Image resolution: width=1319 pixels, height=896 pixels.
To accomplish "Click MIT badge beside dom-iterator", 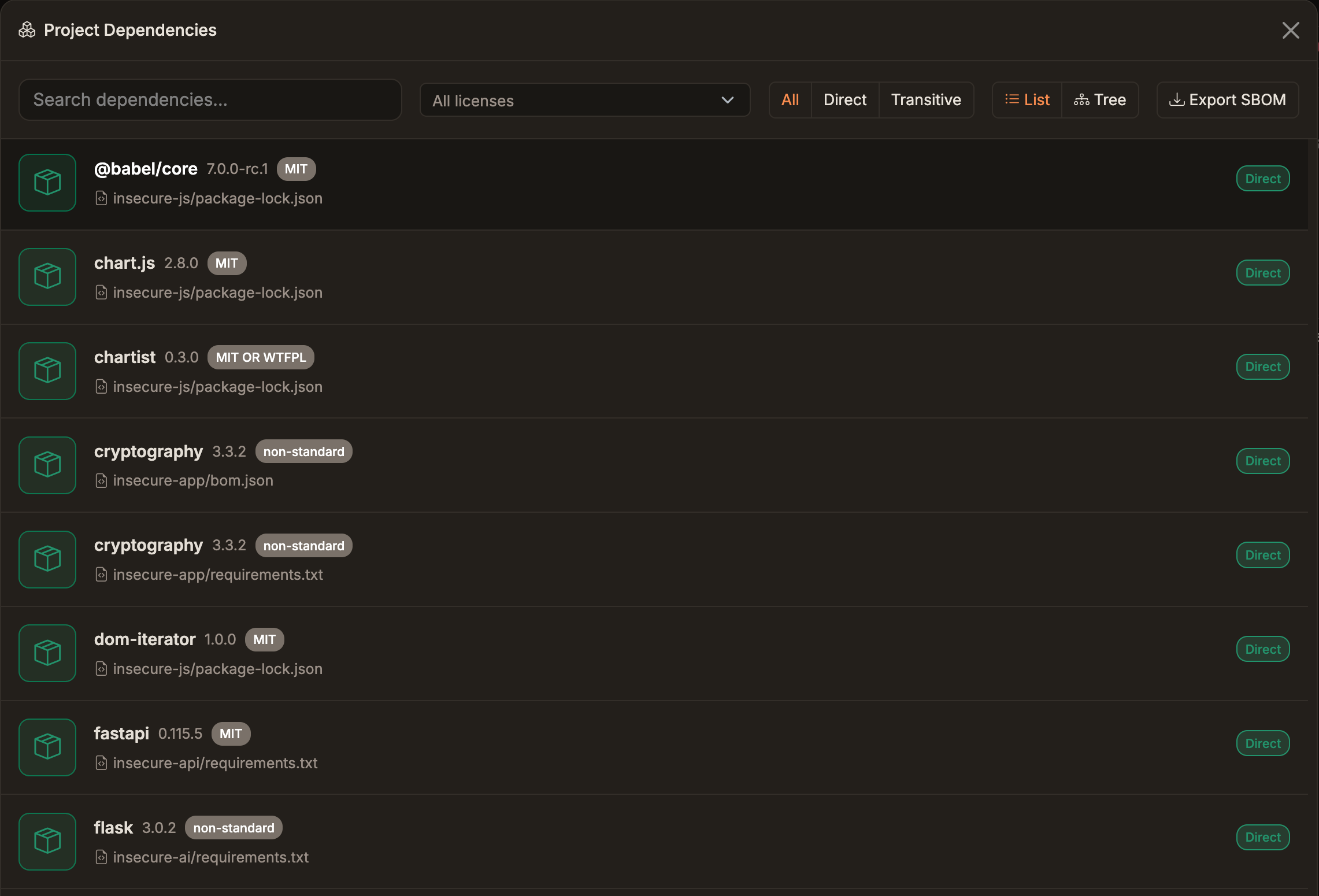I will click(264, 639).
